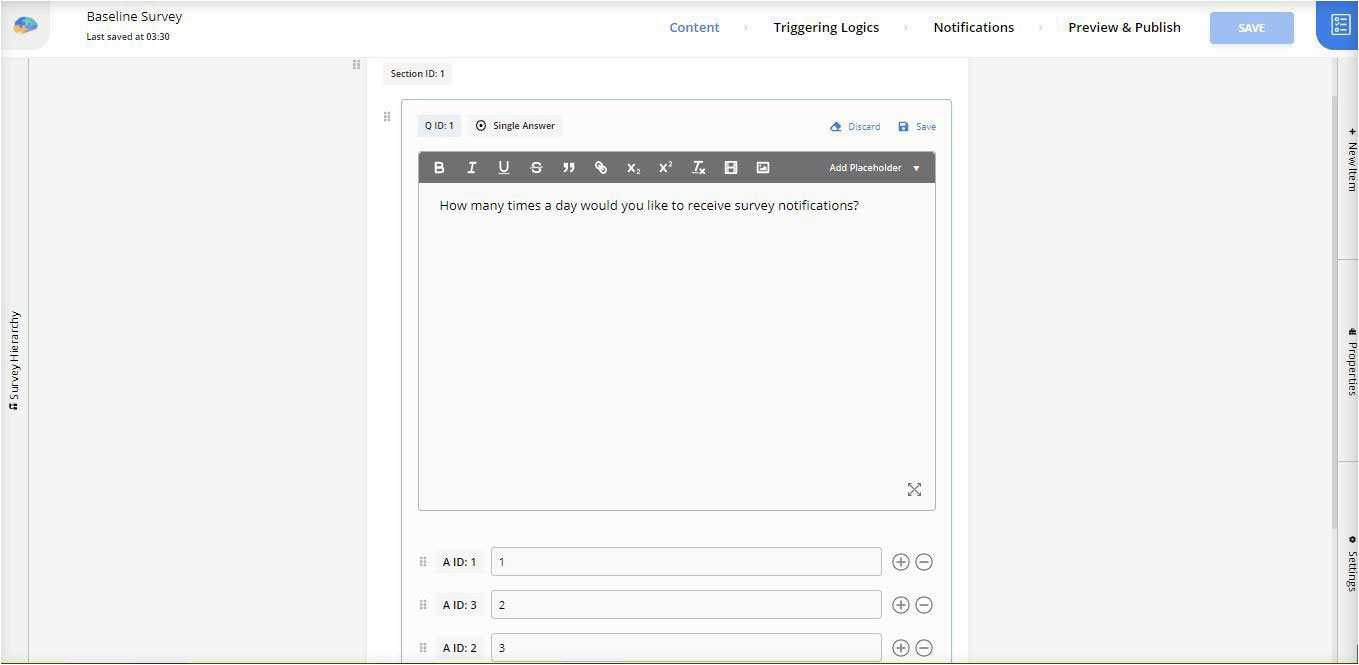Discard changes to question 1
Screen dimensions: 1359x665
(x=855, y=127)
